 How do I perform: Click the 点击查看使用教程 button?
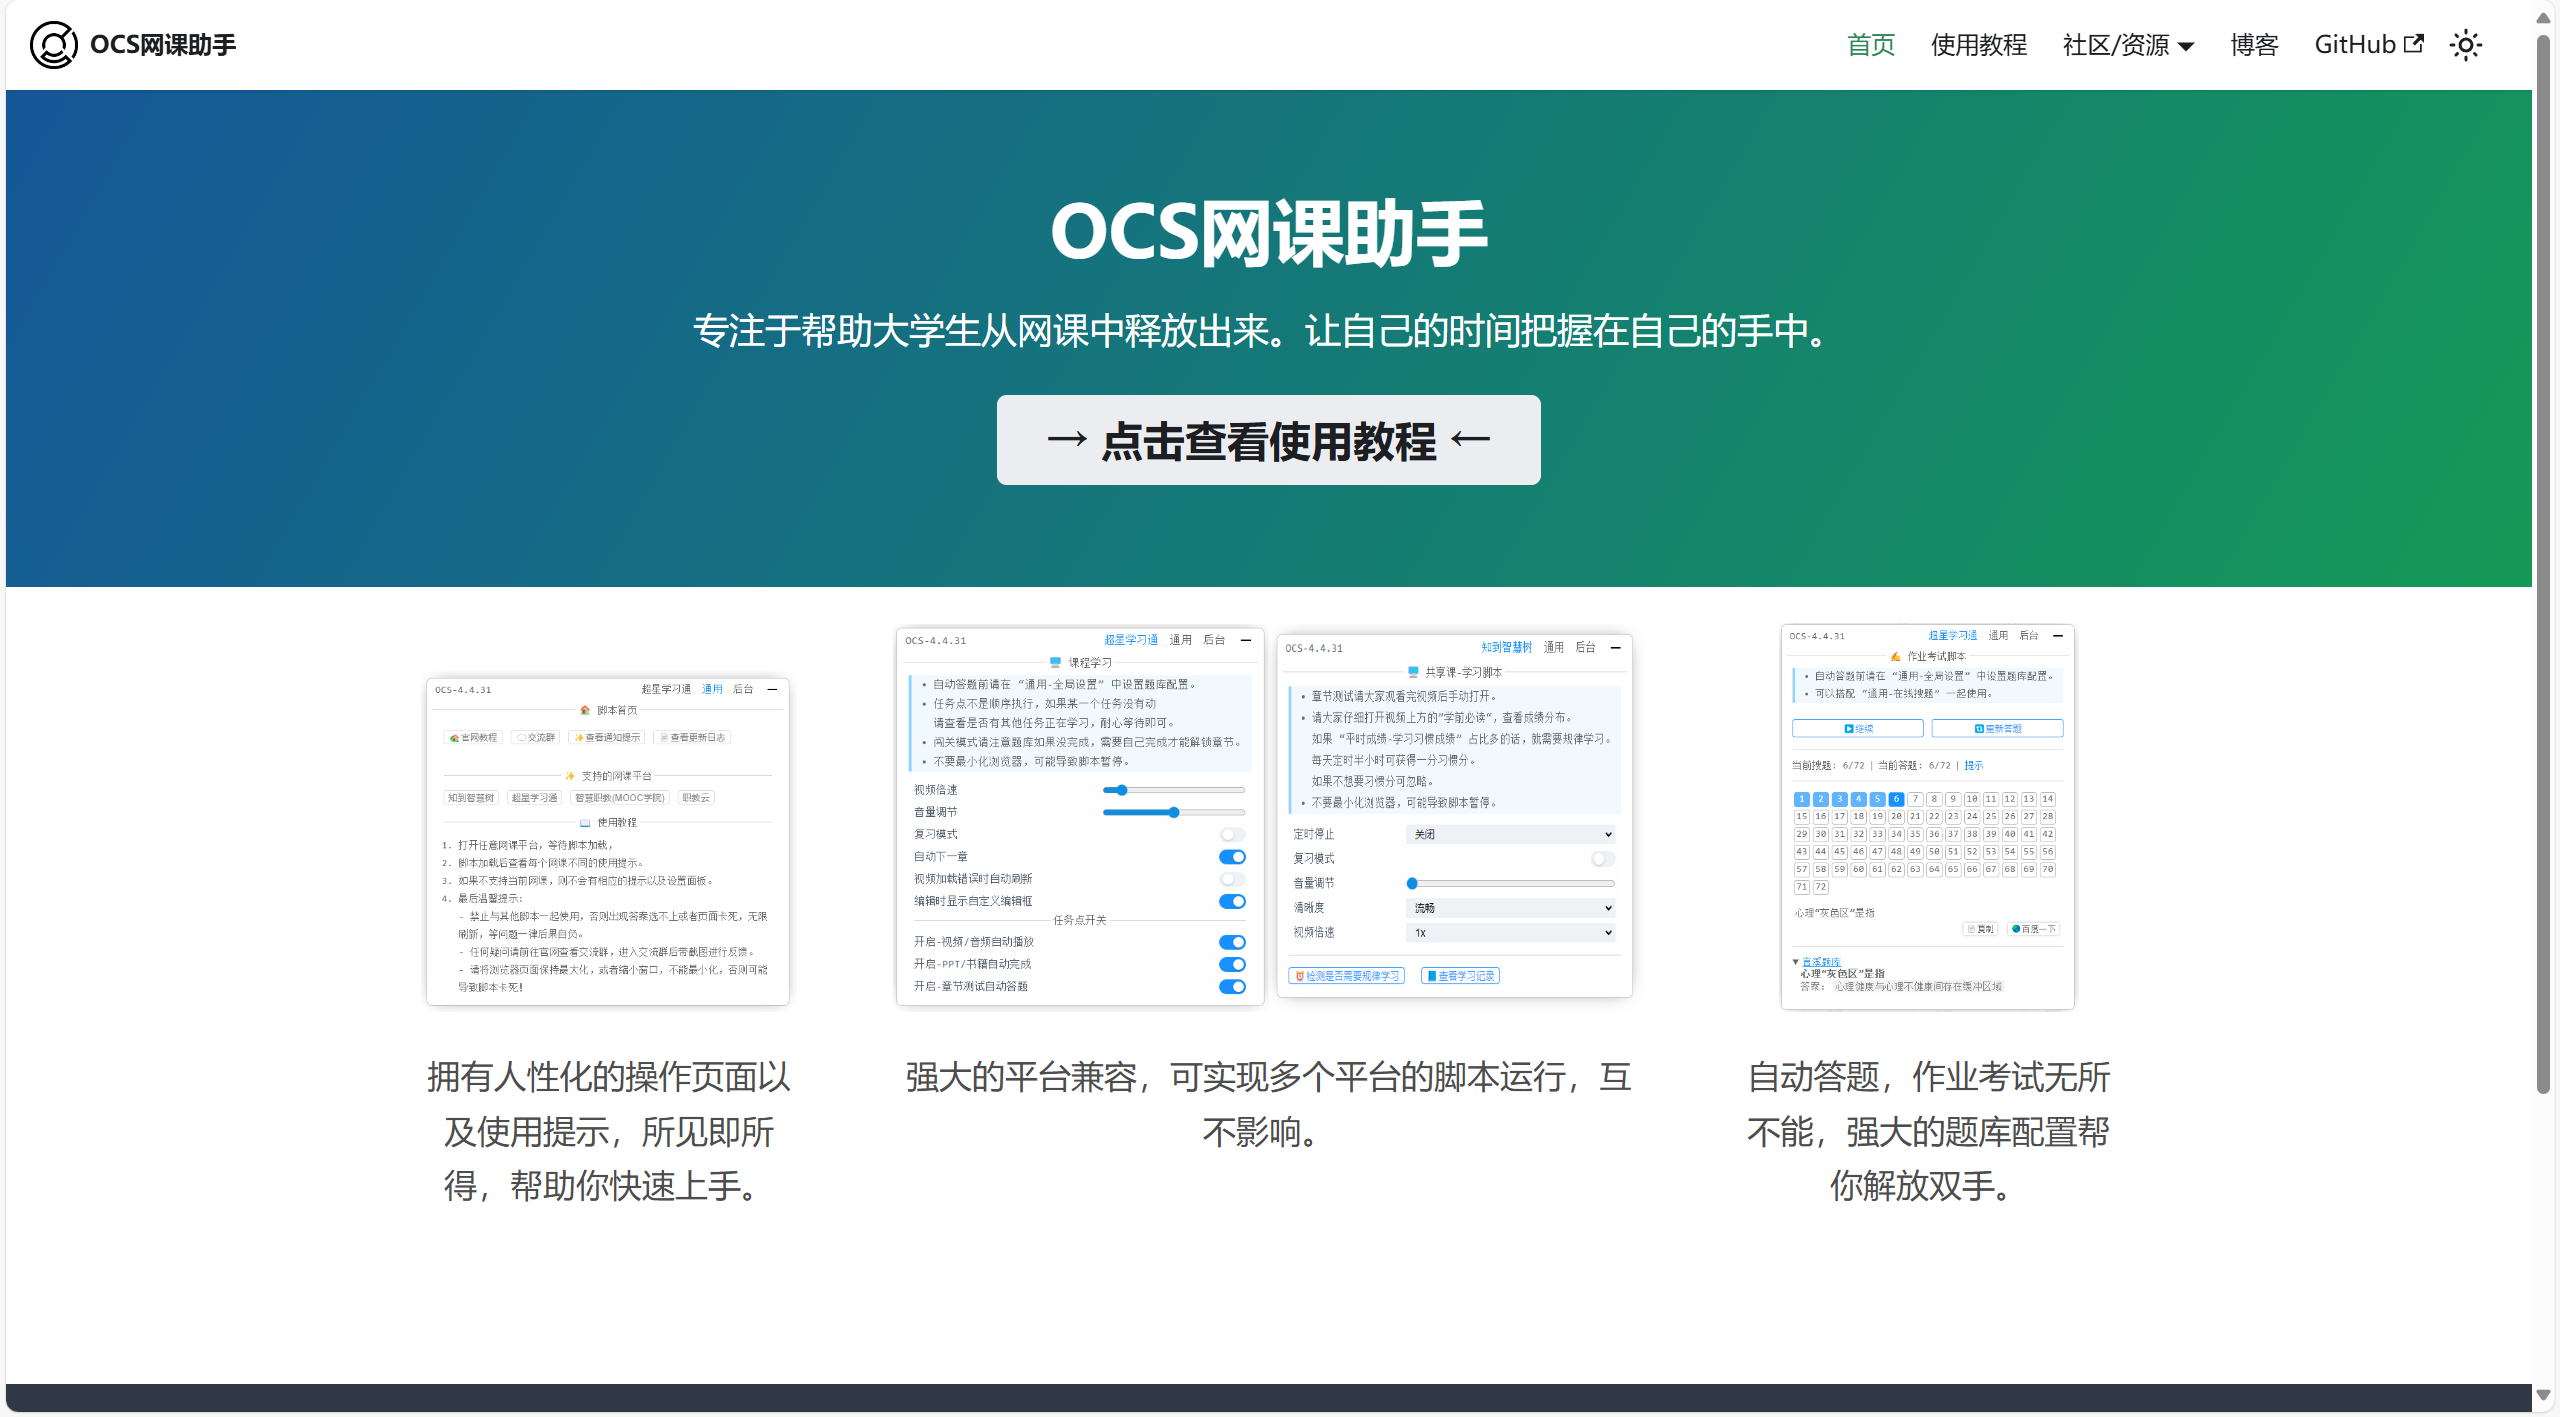click(x=1268, y=440)
